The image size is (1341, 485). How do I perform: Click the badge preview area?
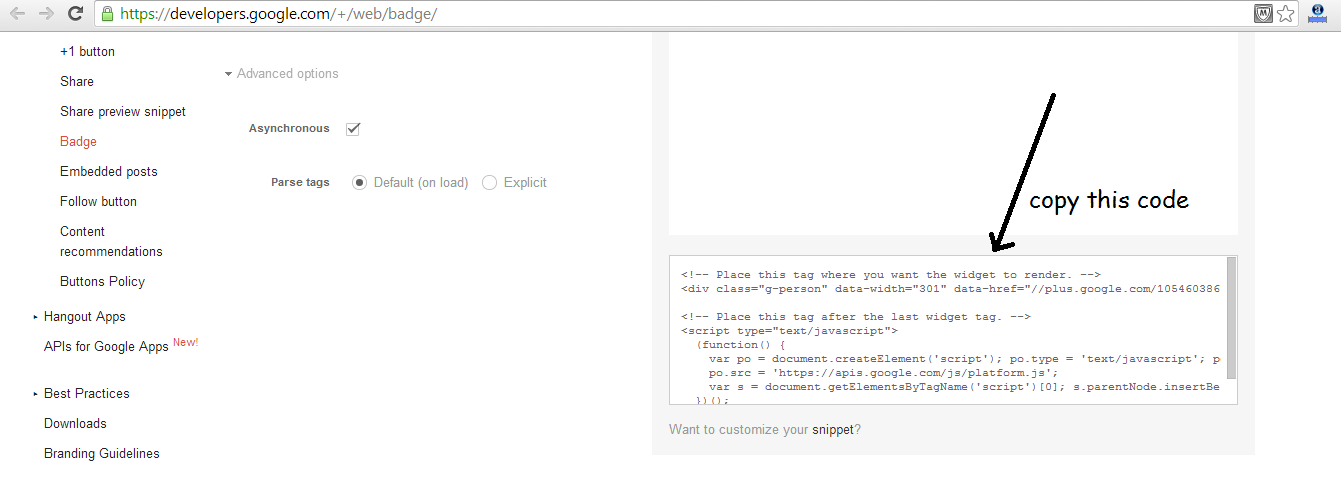(x=953, y=134)
